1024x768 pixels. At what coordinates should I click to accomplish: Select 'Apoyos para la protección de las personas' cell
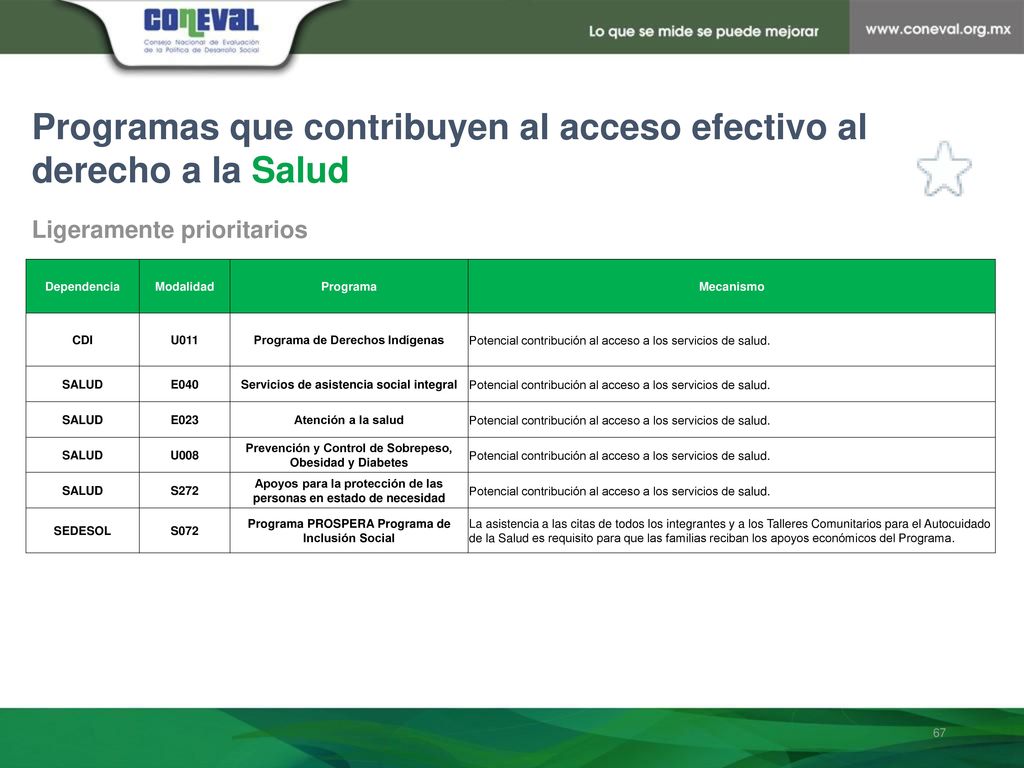(x=349, y=490)
